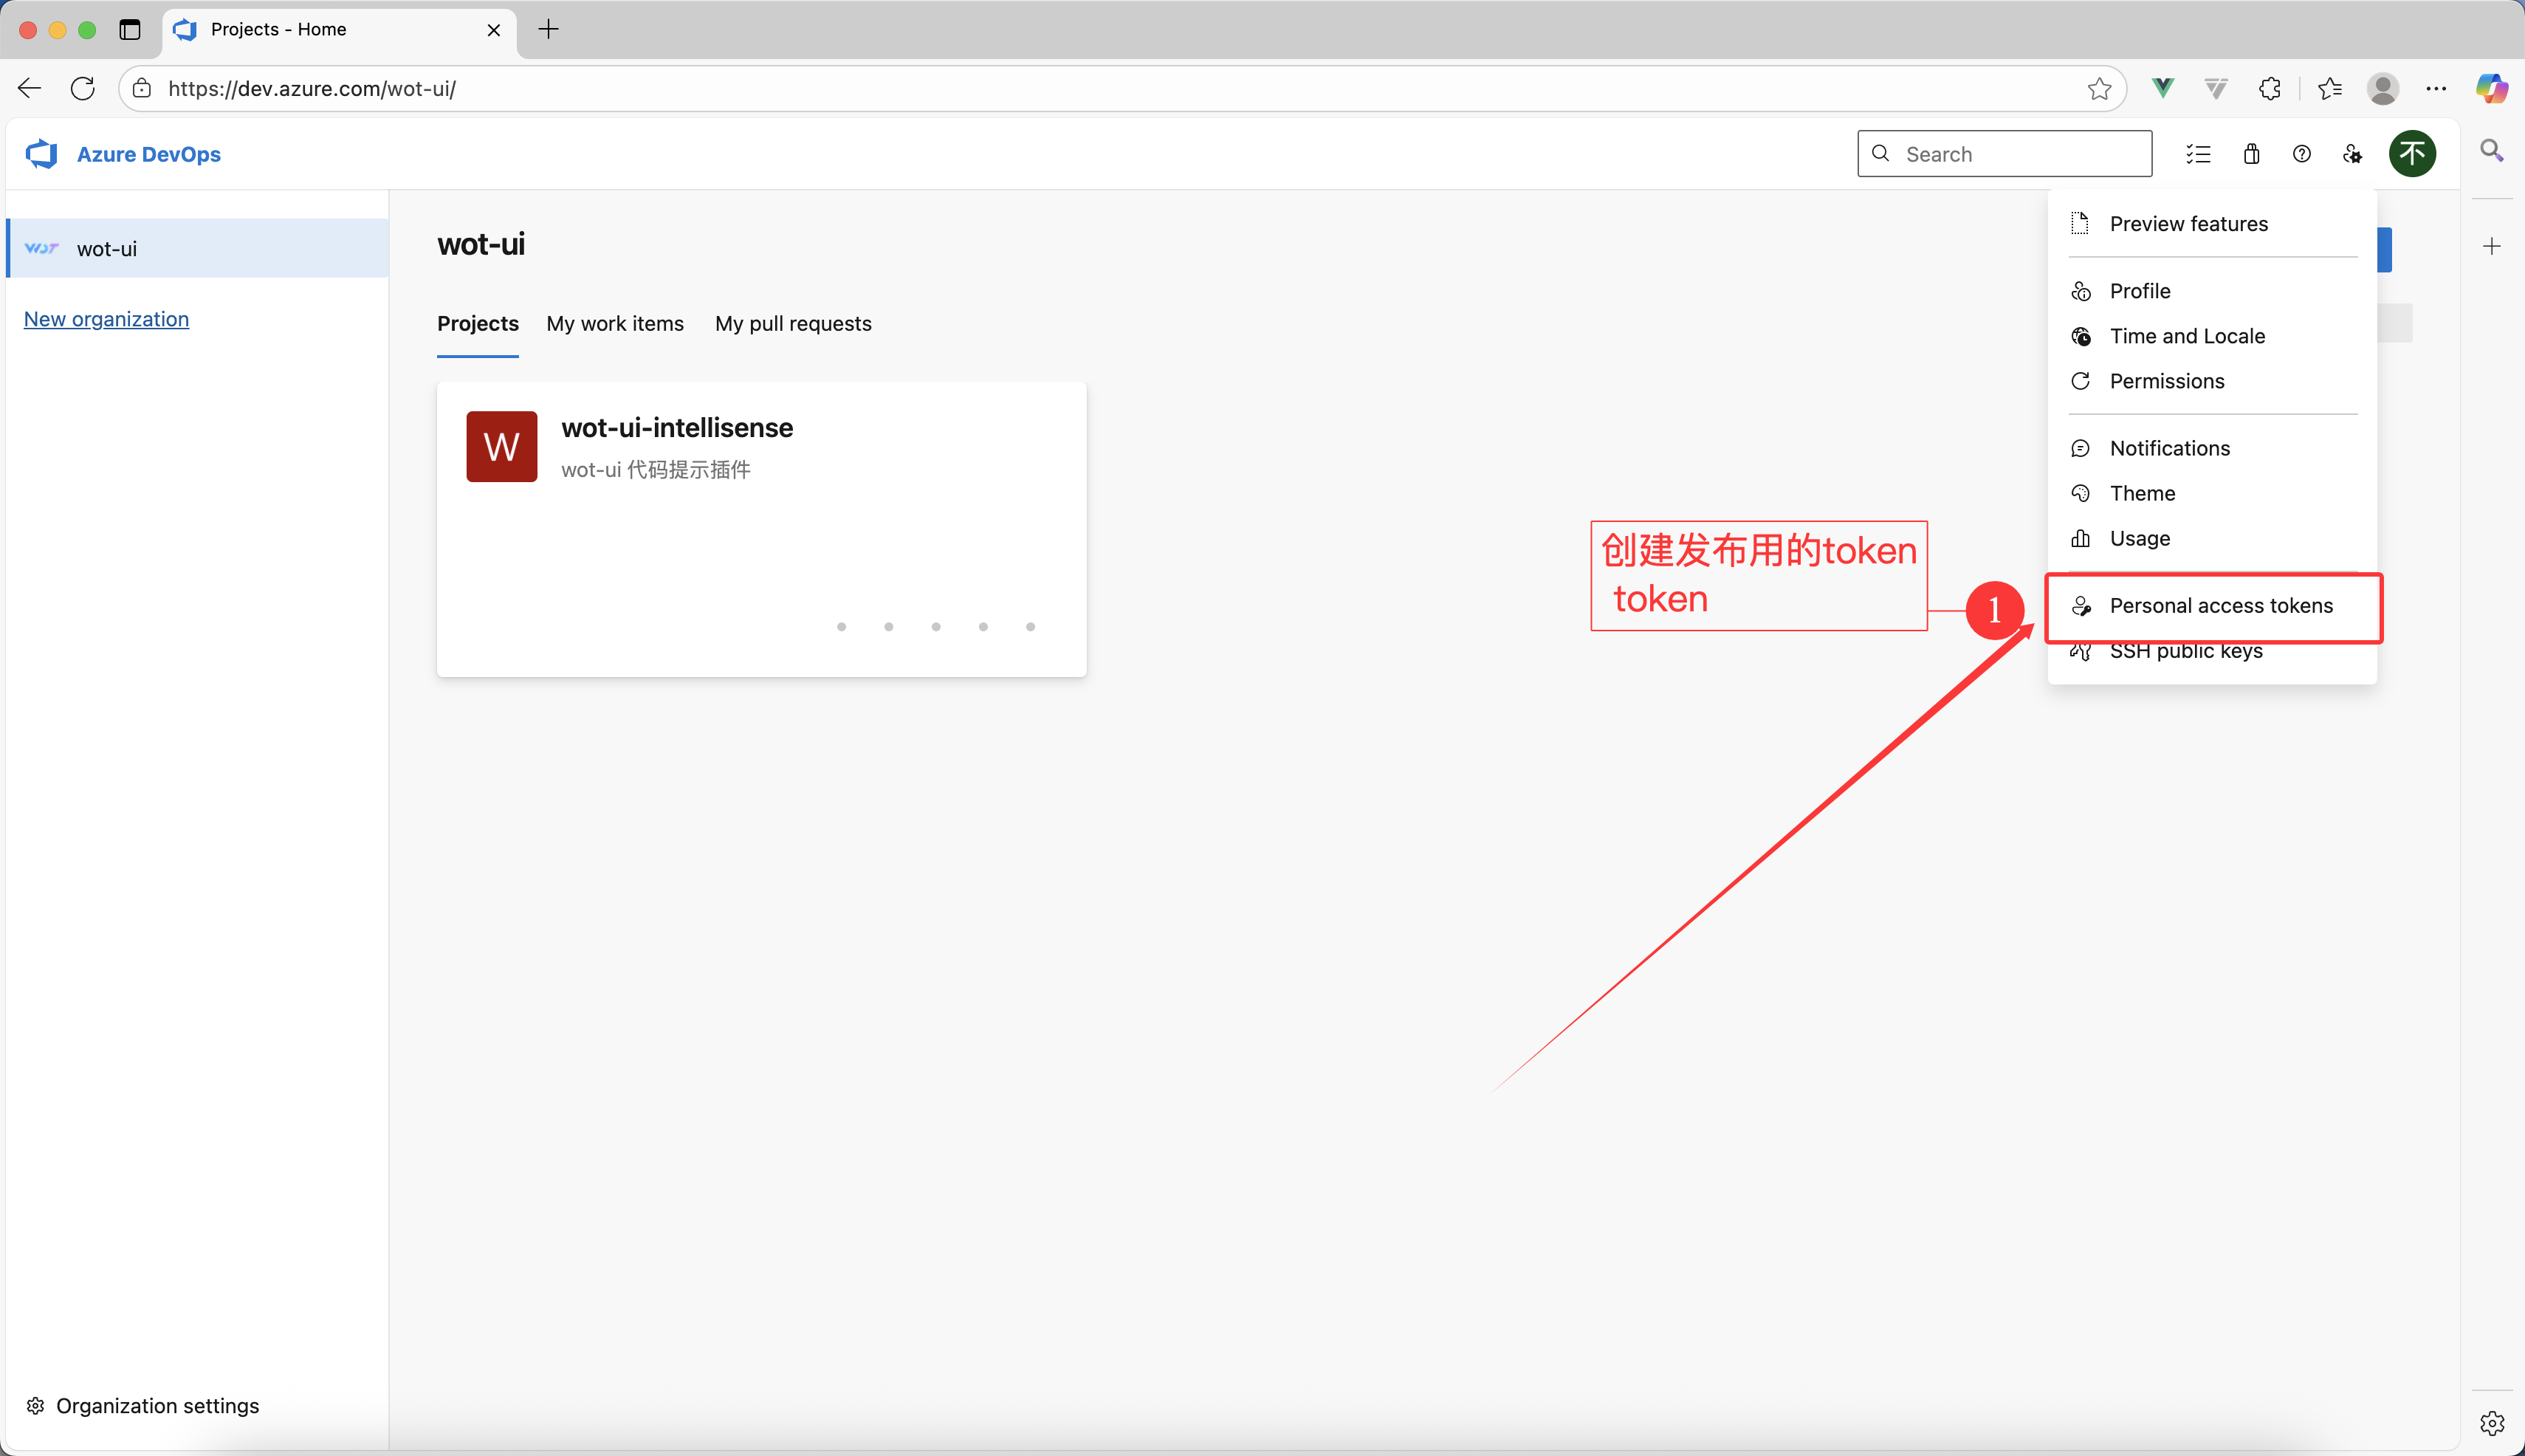Open the user settings icon
Image resolution: width=2525 pixels, height=1456 pixels.
tap(2353, 154)
